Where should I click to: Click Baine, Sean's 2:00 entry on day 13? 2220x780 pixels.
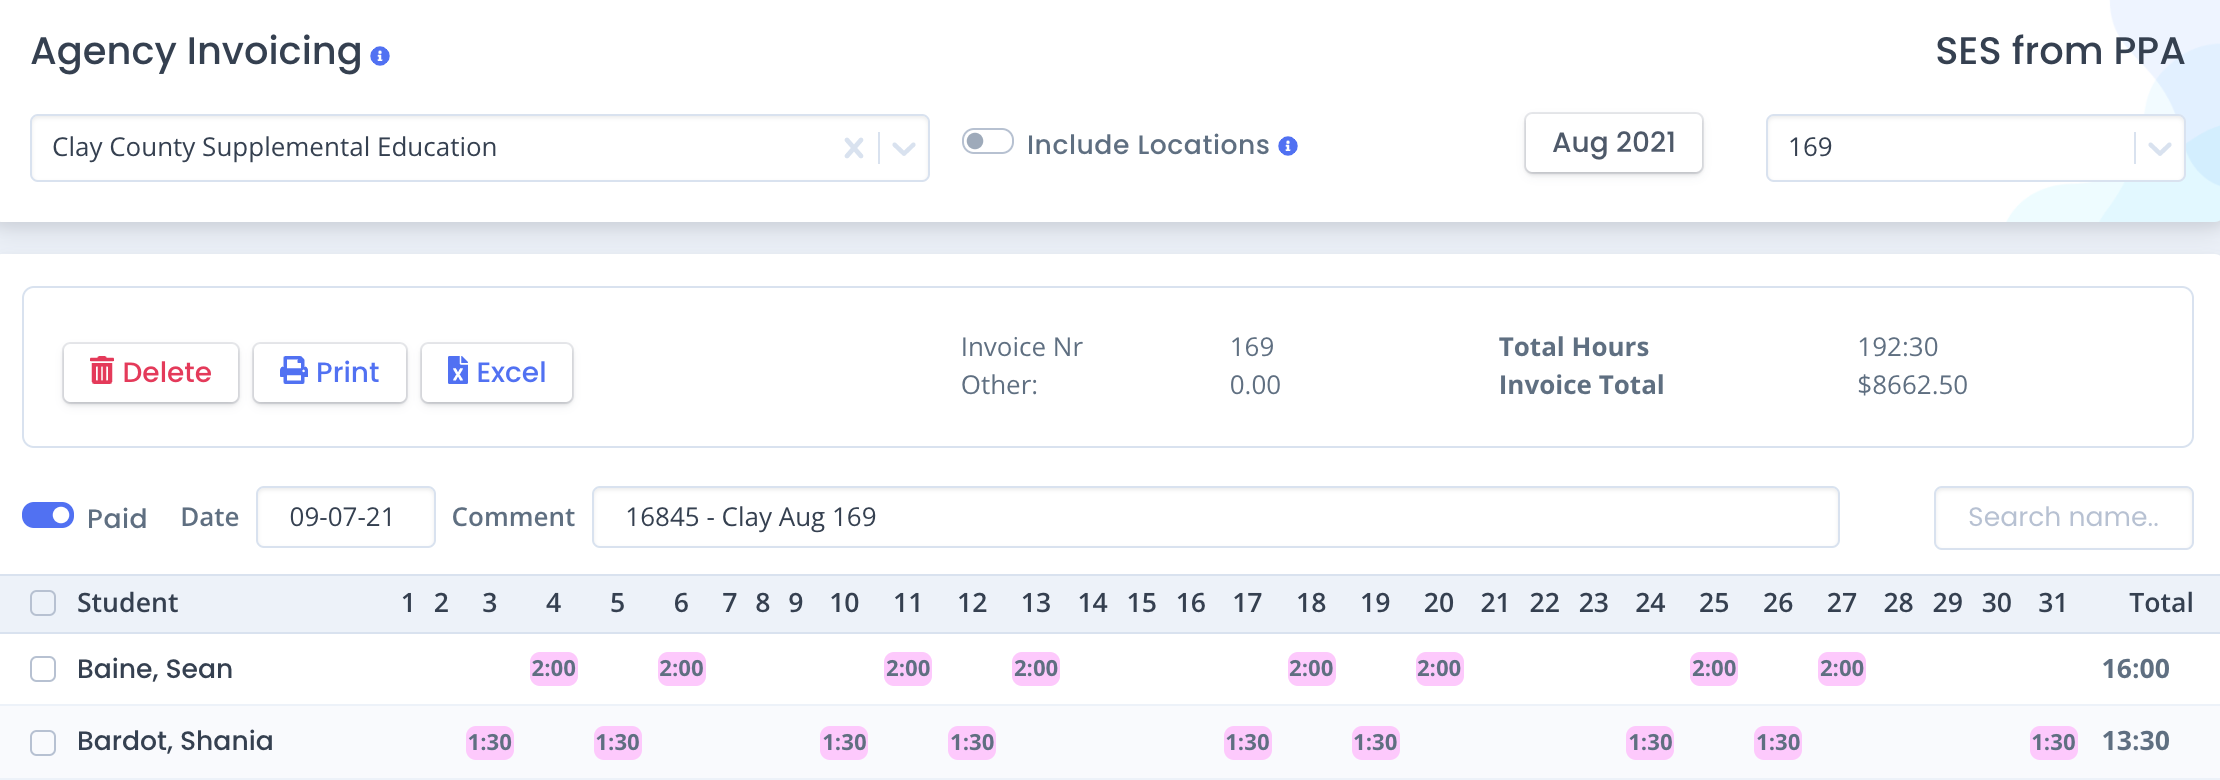coord(1036,668)
